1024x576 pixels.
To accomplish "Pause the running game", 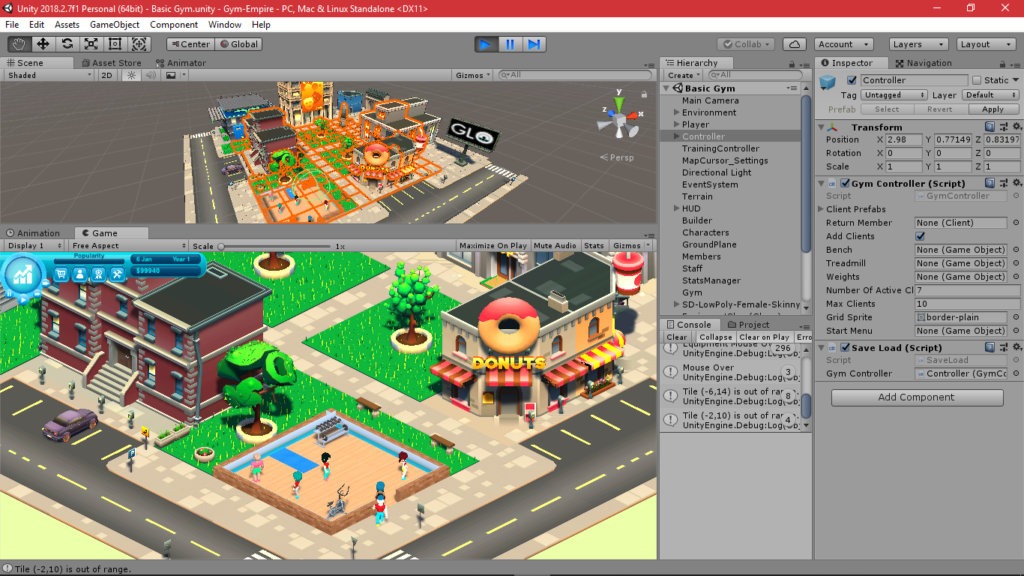I will click(x=511, y=43).
